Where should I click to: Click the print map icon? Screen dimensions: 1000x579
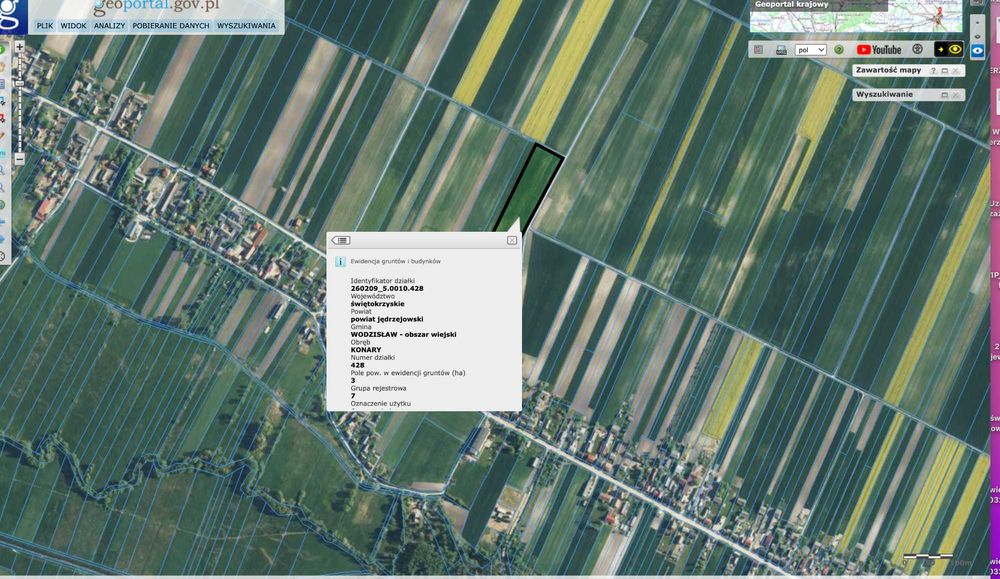781,50
